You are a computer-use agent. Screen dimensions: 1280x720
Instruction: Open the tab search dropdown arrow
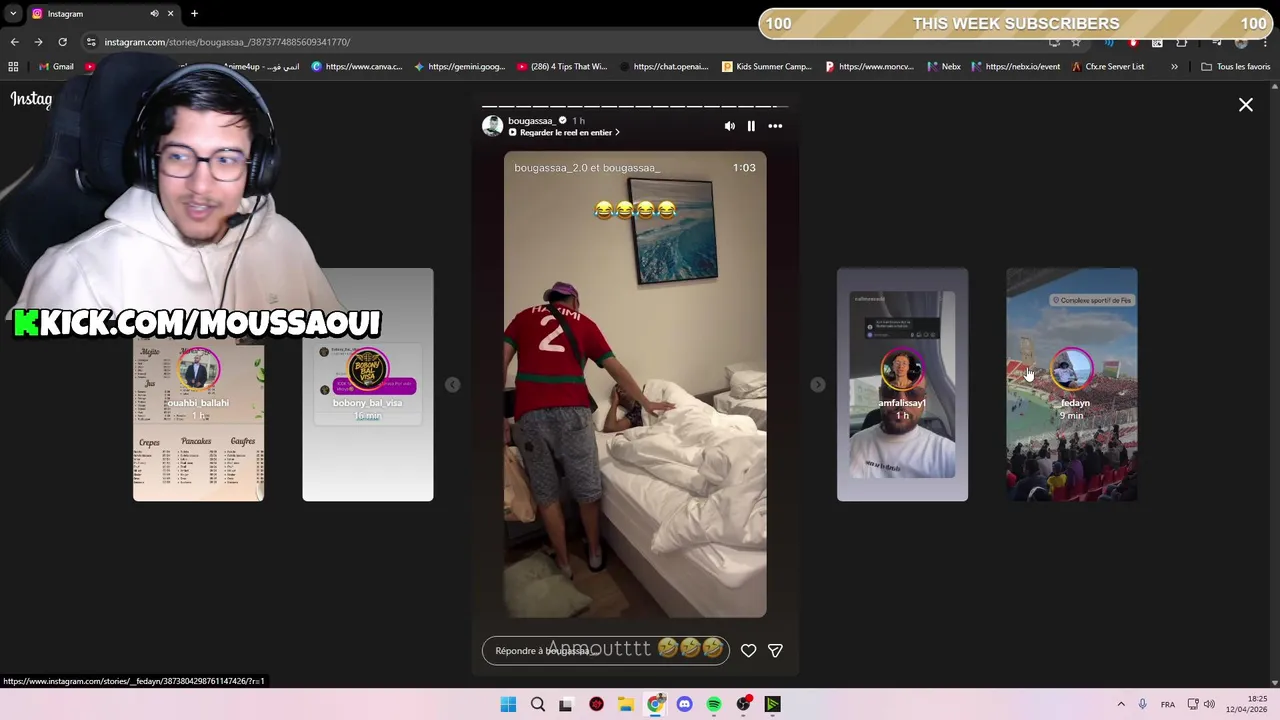pos(13,14)
